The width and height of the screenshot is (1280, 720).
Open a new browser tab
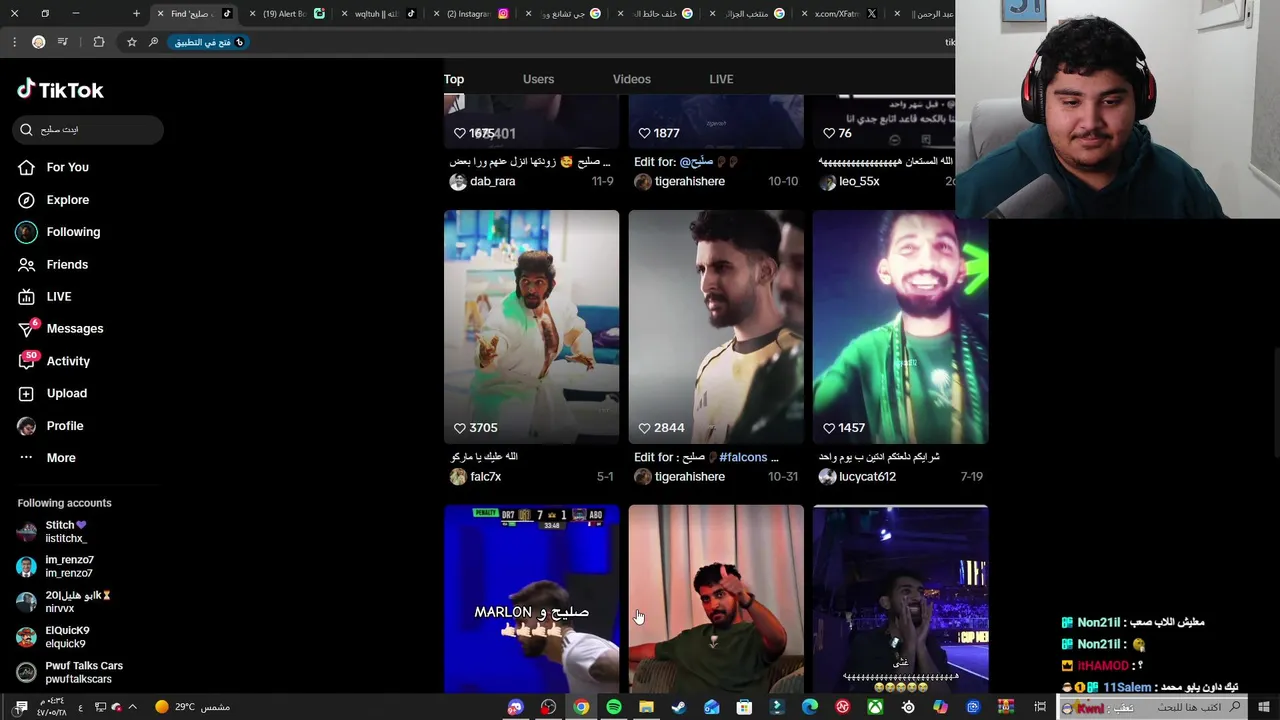[137, 14]
